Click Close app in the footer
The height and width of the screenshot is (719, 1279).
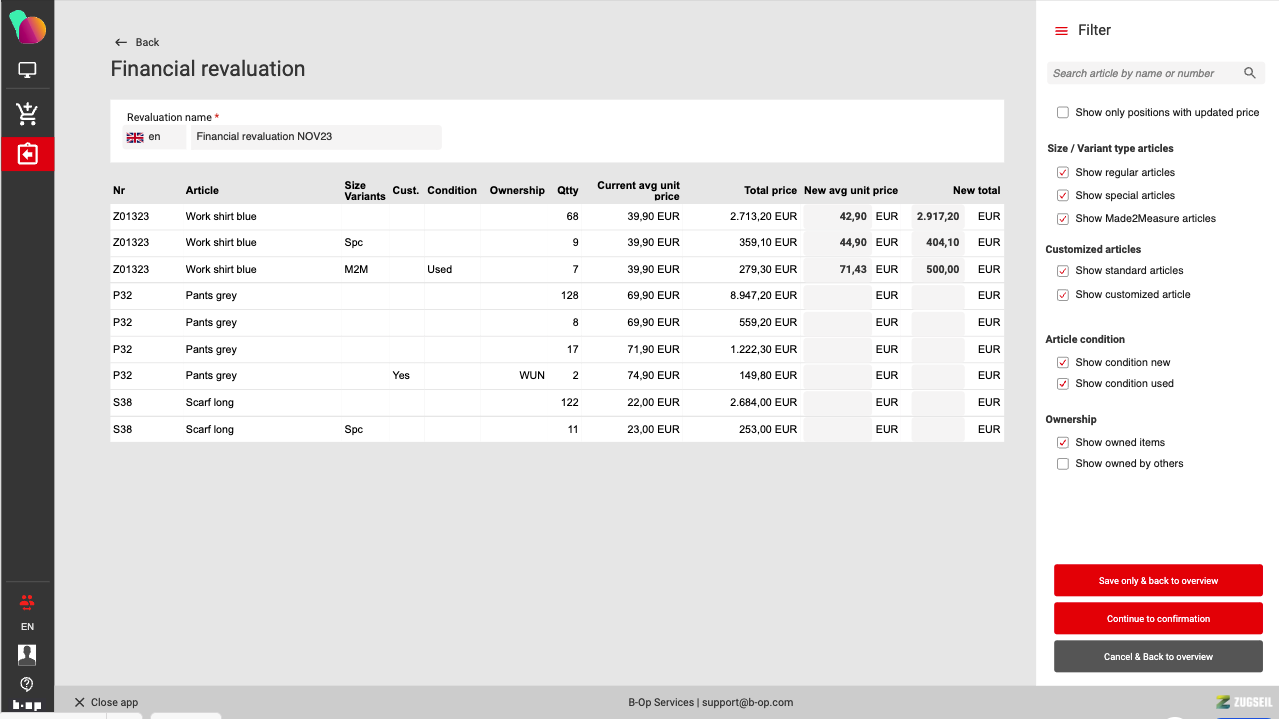coord(106,702)
